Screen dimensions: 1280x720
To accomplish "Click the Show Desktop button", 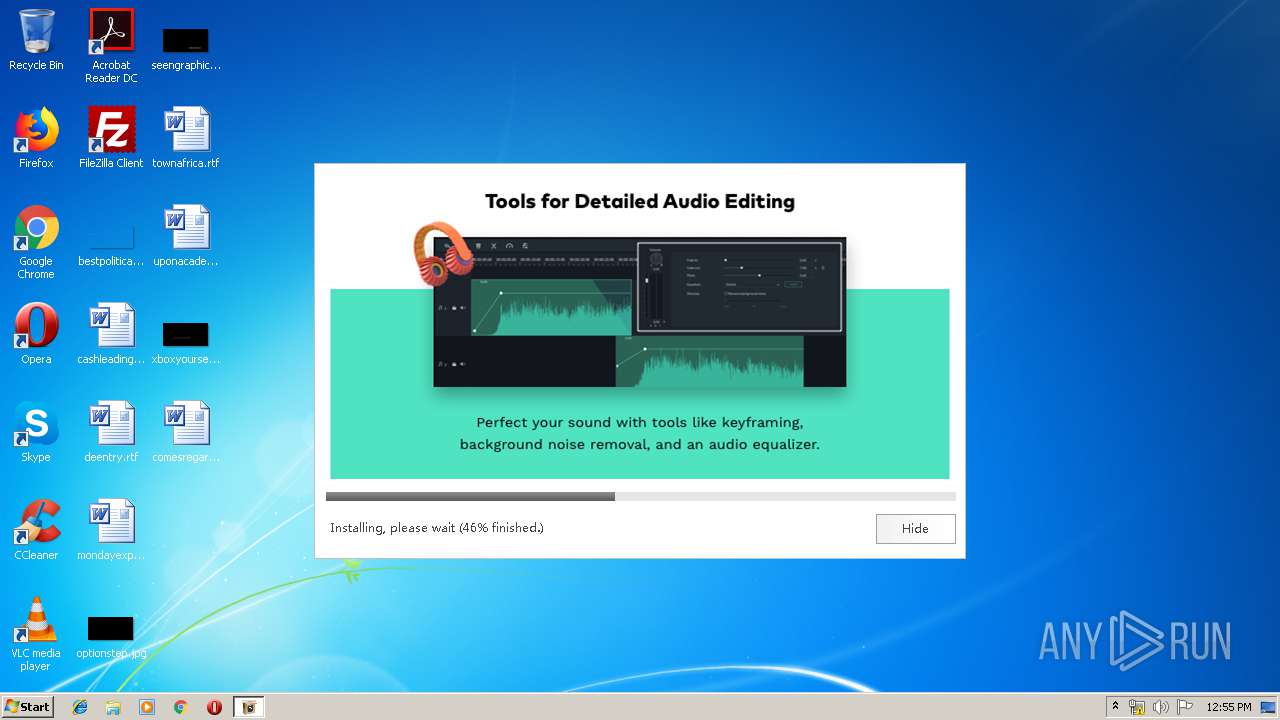I will tap(1270, 707).
